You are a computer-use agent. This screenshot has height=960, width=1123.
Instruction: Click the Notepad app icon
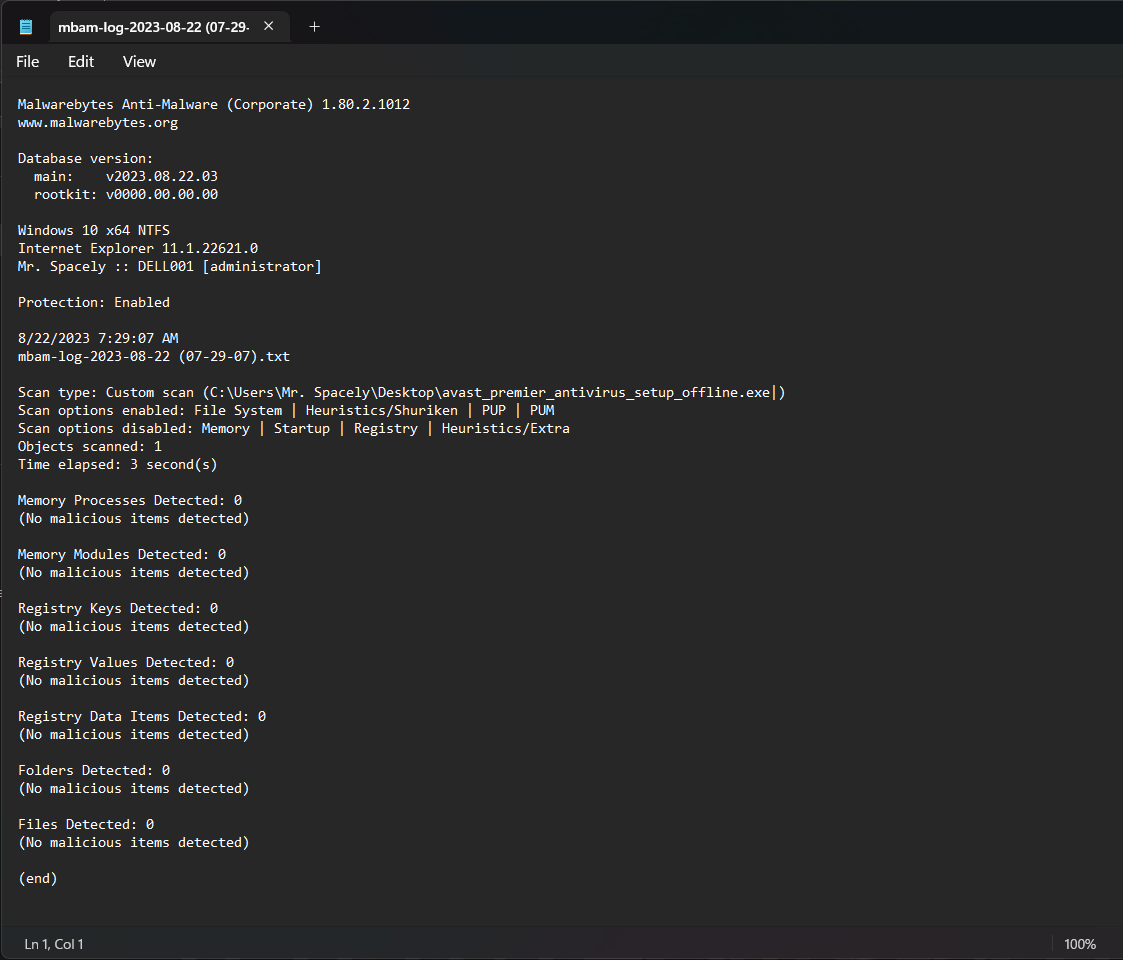click(26, 27)
